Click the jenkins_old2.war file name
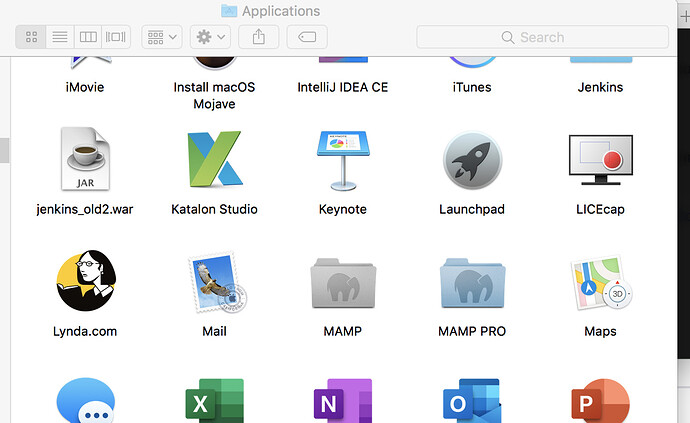This screenshot has height=423, width=690. [85, 209]
